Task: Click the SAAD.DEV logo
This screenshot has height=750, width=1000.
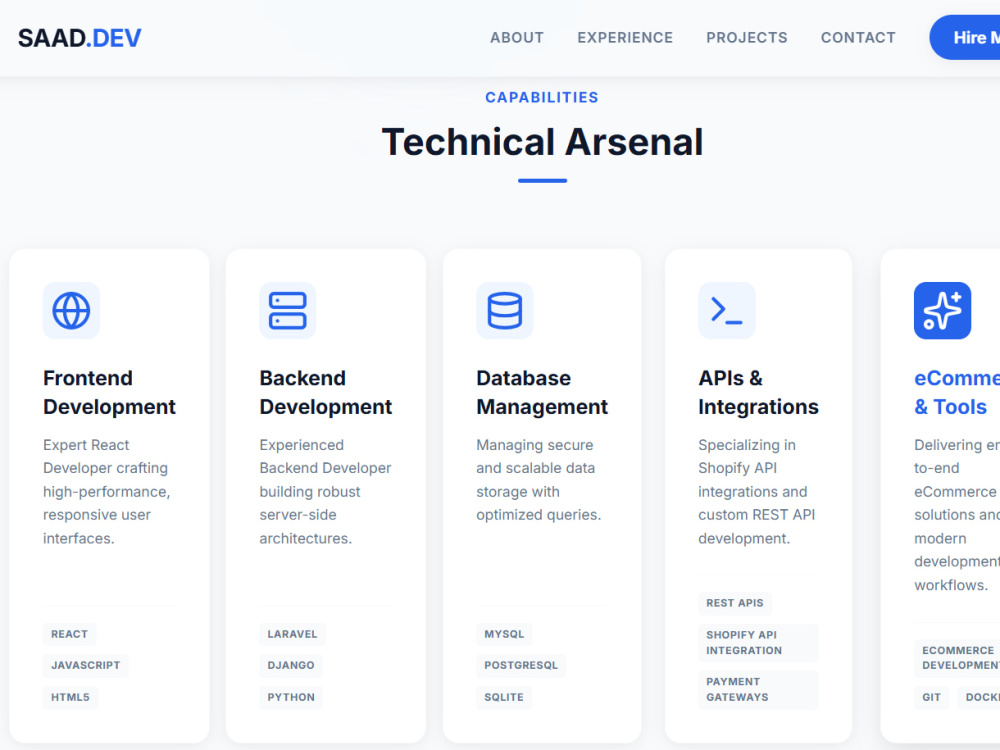Action: 80,38
